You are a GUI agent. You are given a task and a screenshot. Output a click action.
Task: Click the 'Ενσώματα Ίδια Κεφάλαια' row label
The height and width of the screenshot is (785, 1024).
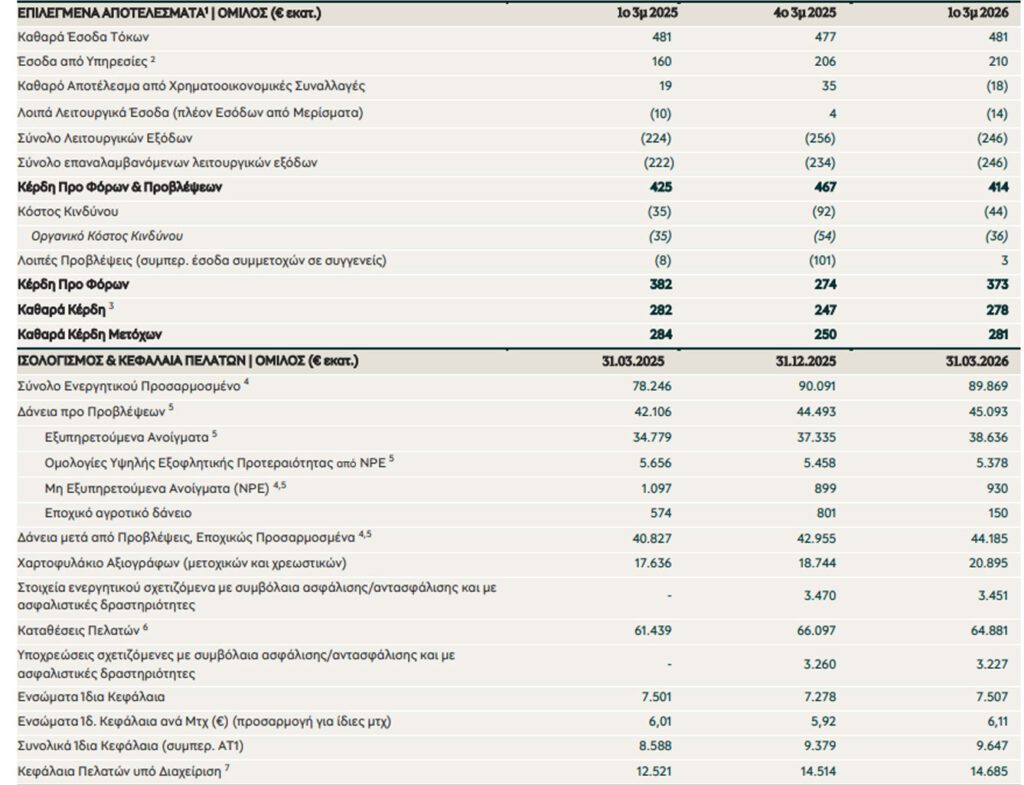tap(91, 696)
